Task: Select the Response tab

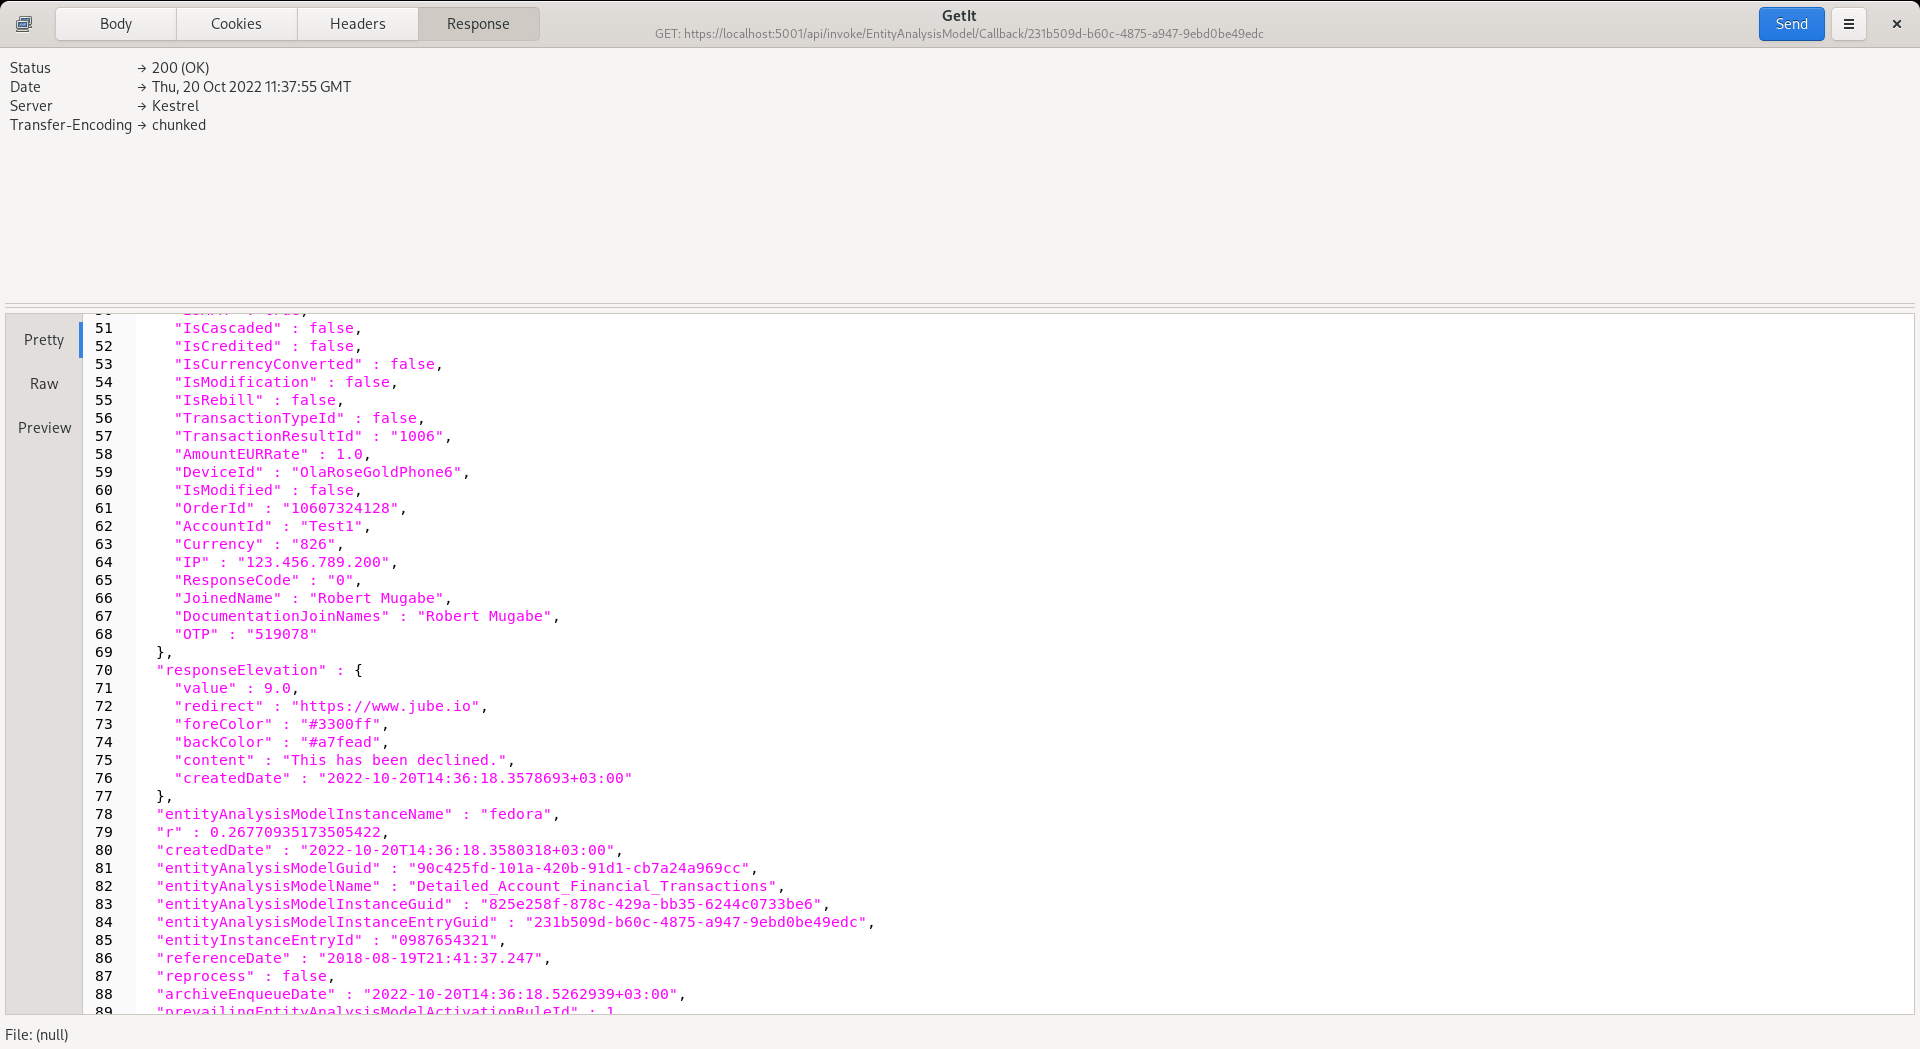Action: (x=478, y=24)
